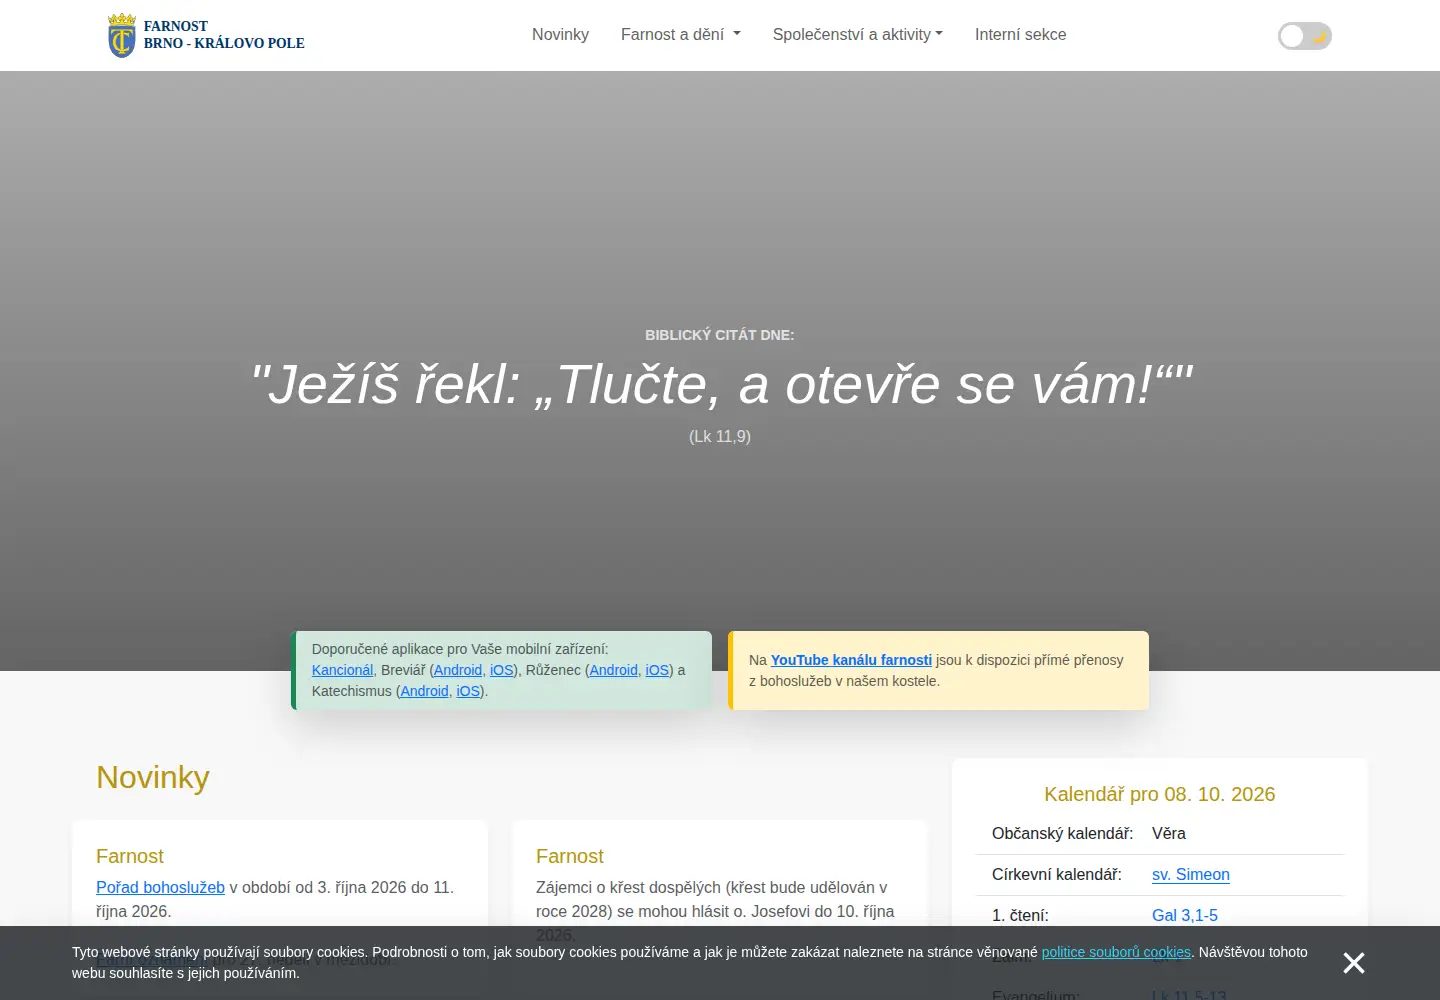
Task: Open Breviář Android link
Action: (458, 670)
